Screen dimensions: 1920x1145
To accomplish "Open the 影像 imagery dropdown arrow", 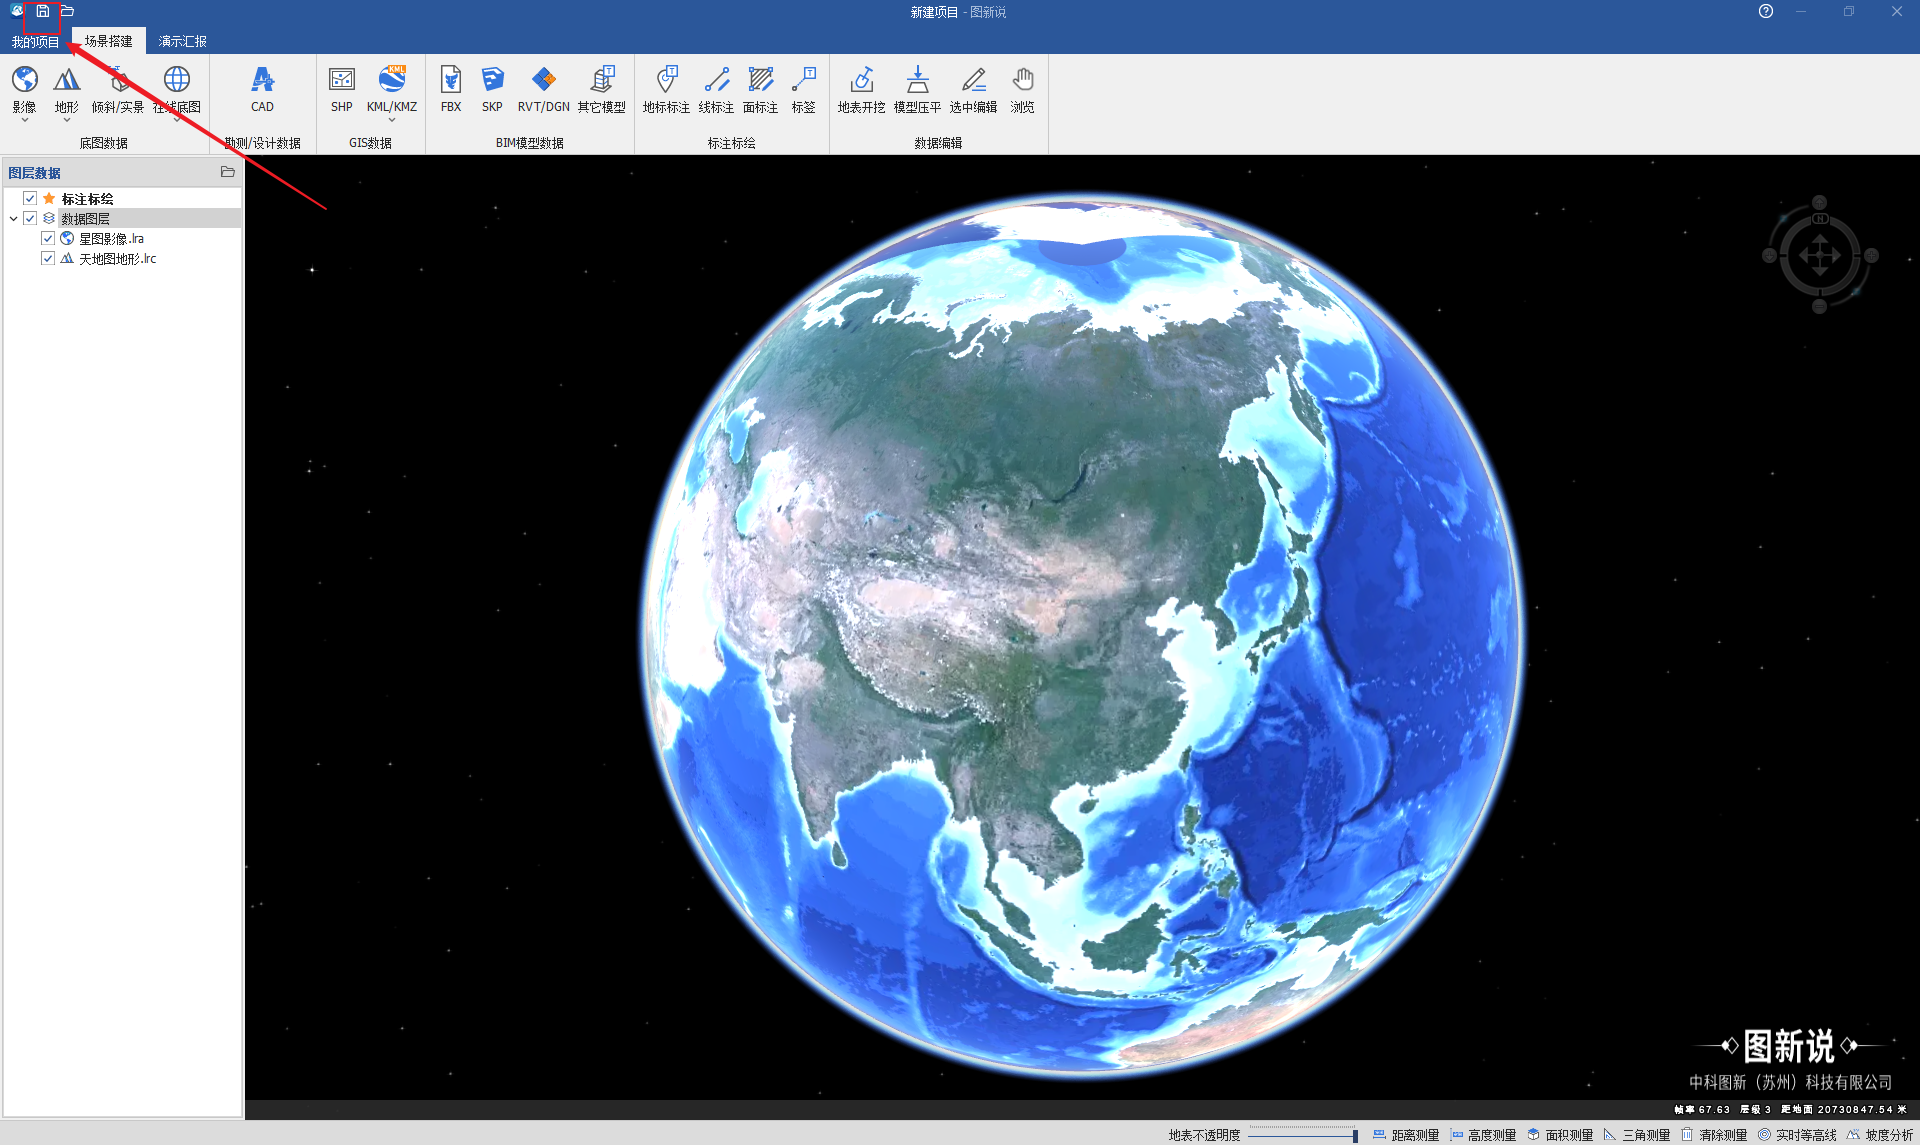I will pyautogui.click(x=25, y=121).
